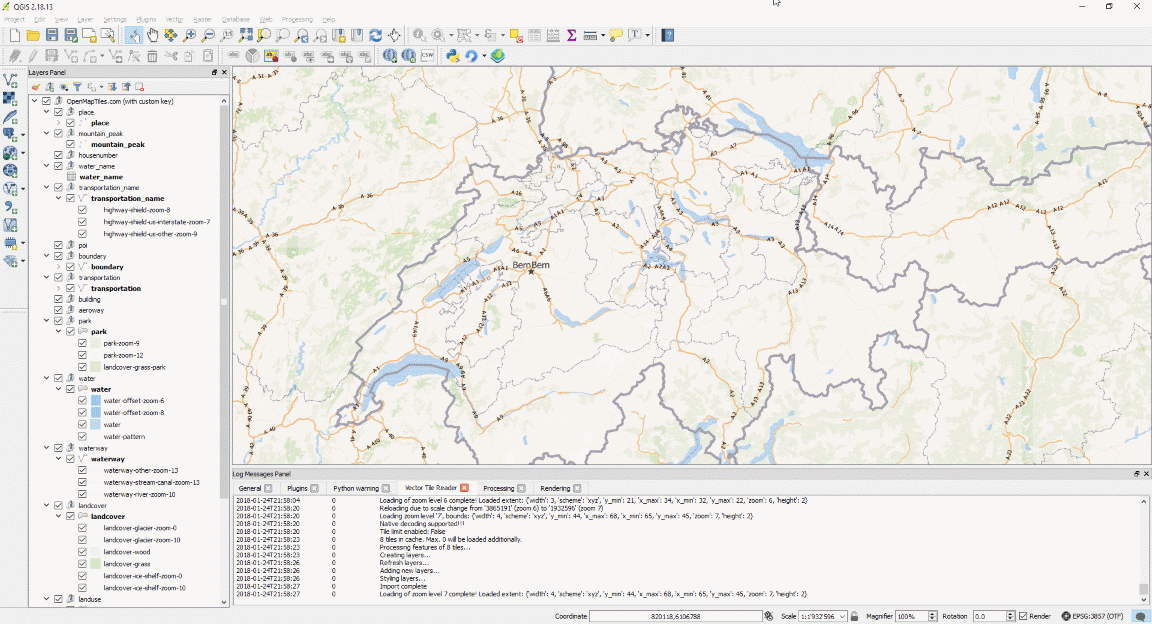
Task: Refresh the map canvas
Action: click(375, 35)
